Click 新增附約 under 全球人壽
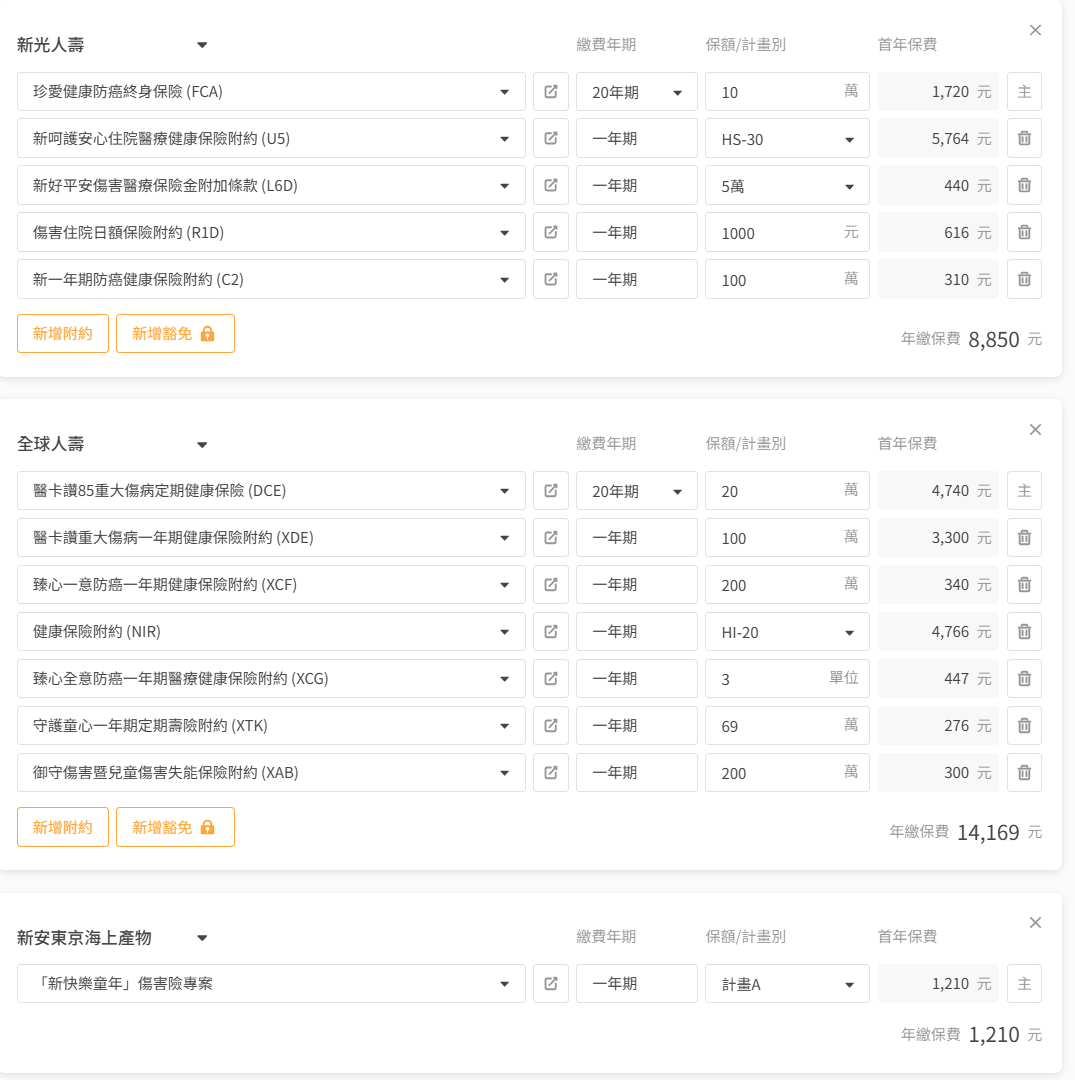 pyautogui.click(x=63, y=827)
